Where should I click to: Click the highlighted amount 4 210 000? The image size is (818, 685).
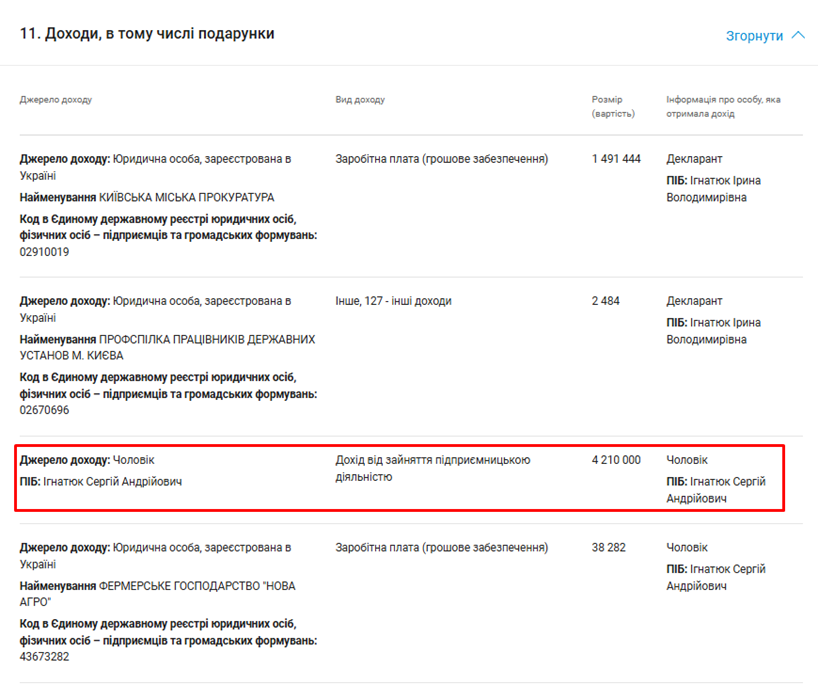coord(616,460)
